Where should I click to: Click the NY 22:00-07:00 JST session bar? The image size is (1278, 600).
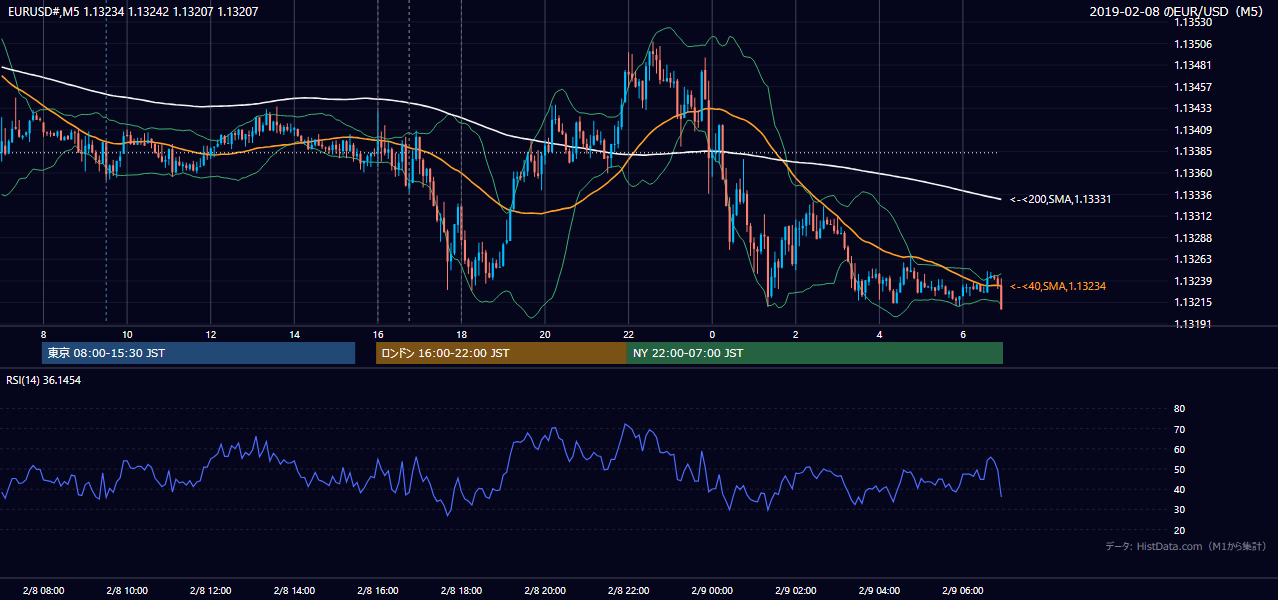click(815, 353)
